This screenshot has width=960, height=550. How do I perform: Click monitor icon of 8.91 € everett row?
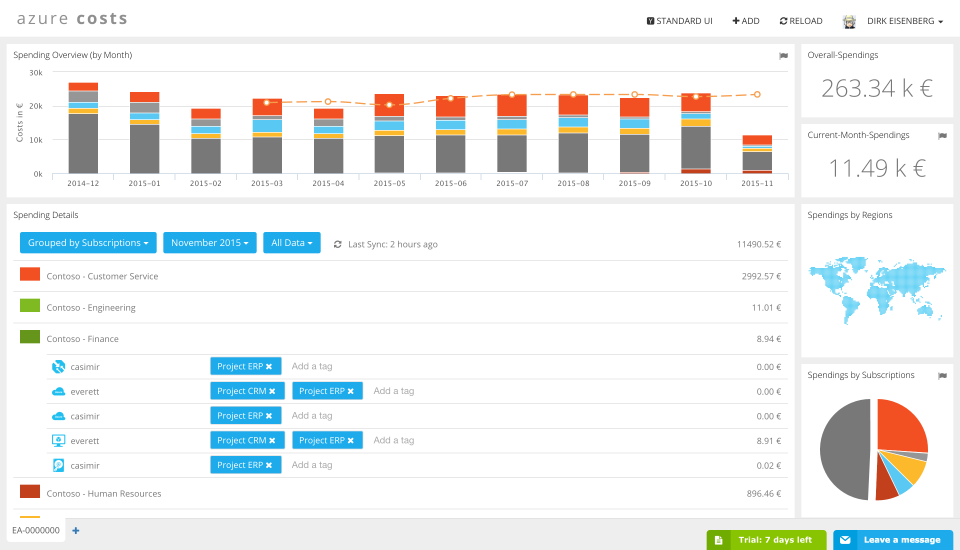pyautogui.click(x=58, y=440)
